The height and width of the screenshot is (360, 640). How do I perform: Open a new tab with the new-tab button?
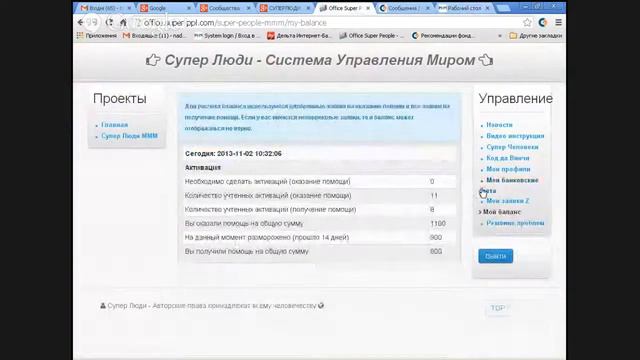[502, 8]
